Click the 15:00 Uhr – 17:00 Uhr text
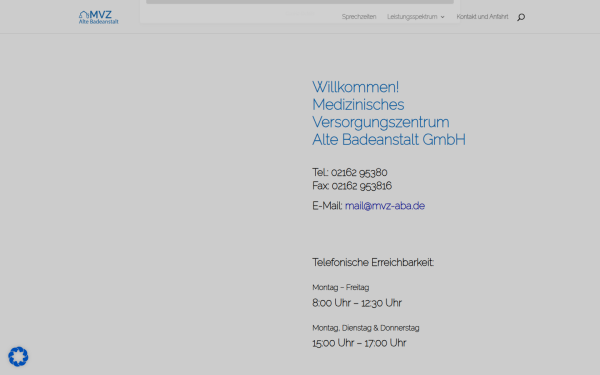Image resolution: width=600 pixels, height=375 pixels. tap(359, 343)
